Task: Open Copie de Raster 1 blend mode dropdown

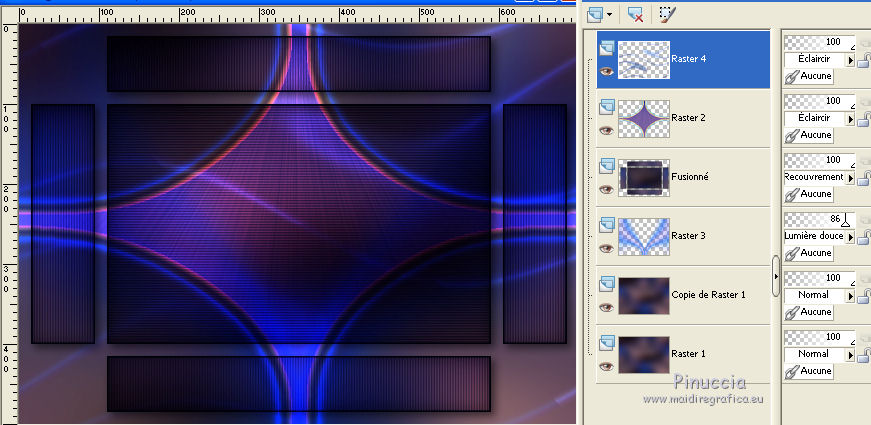Action: click(819, 295)
